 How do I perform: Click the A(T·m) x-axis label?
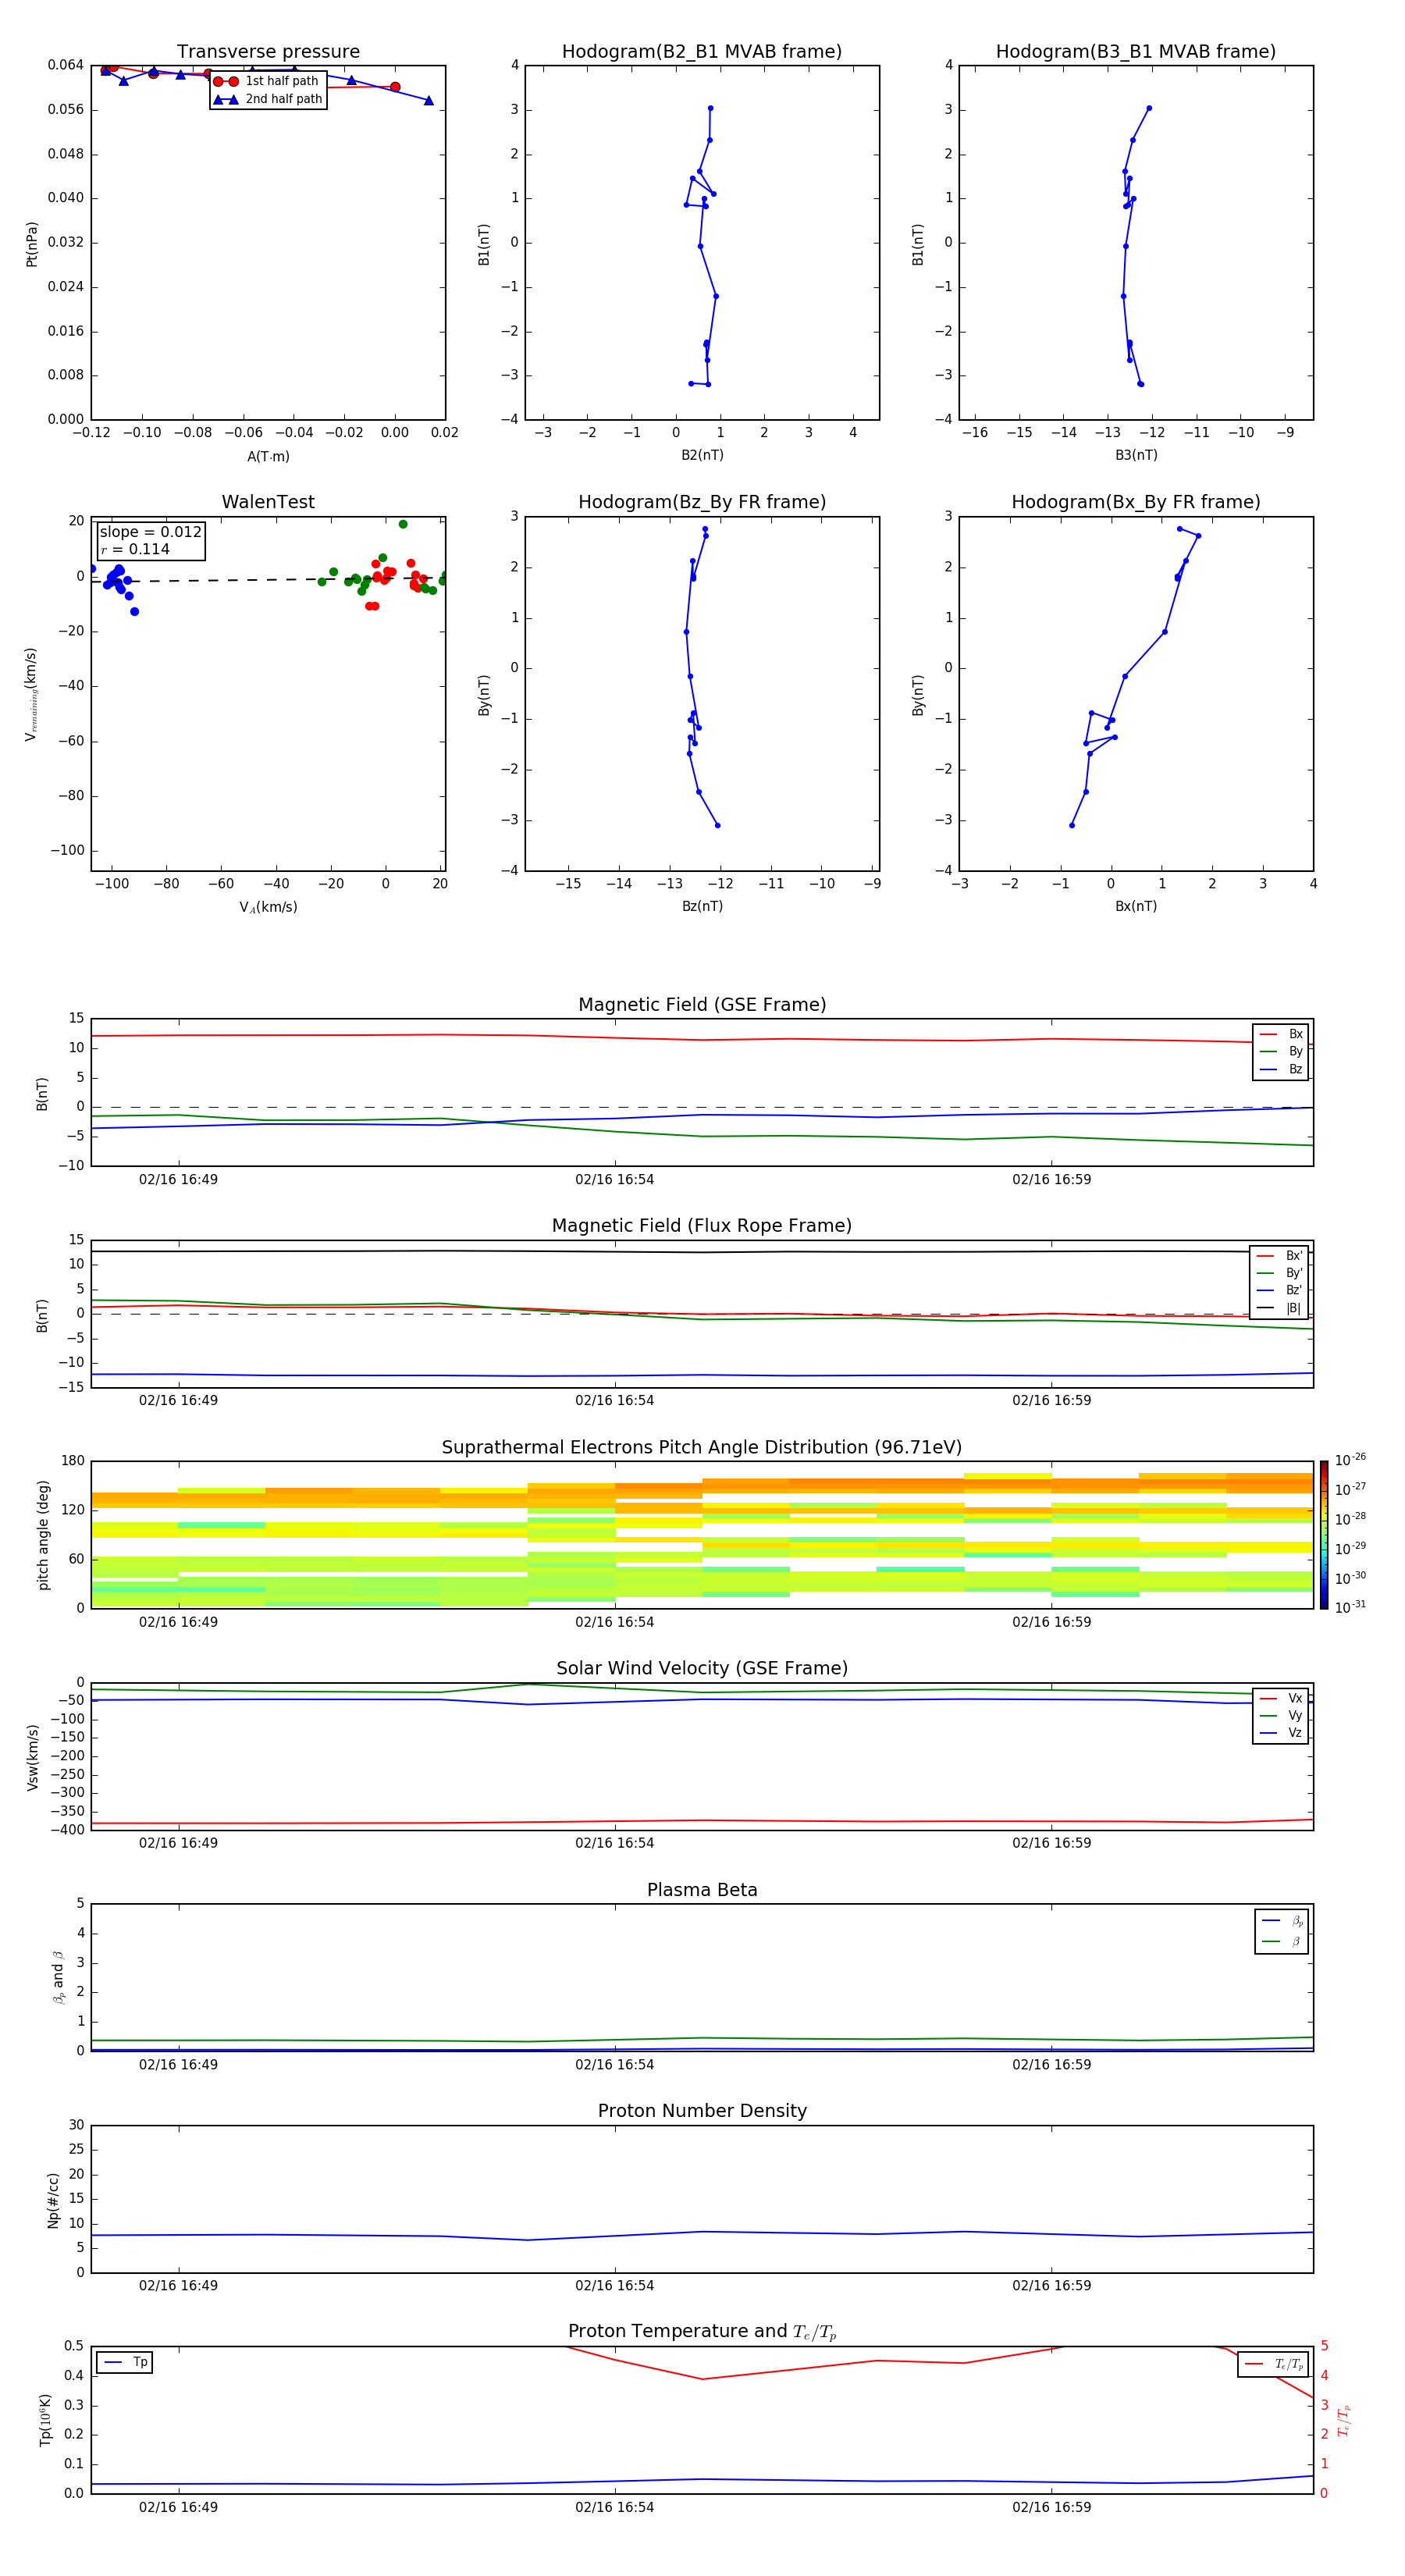[x=268, y=456]
